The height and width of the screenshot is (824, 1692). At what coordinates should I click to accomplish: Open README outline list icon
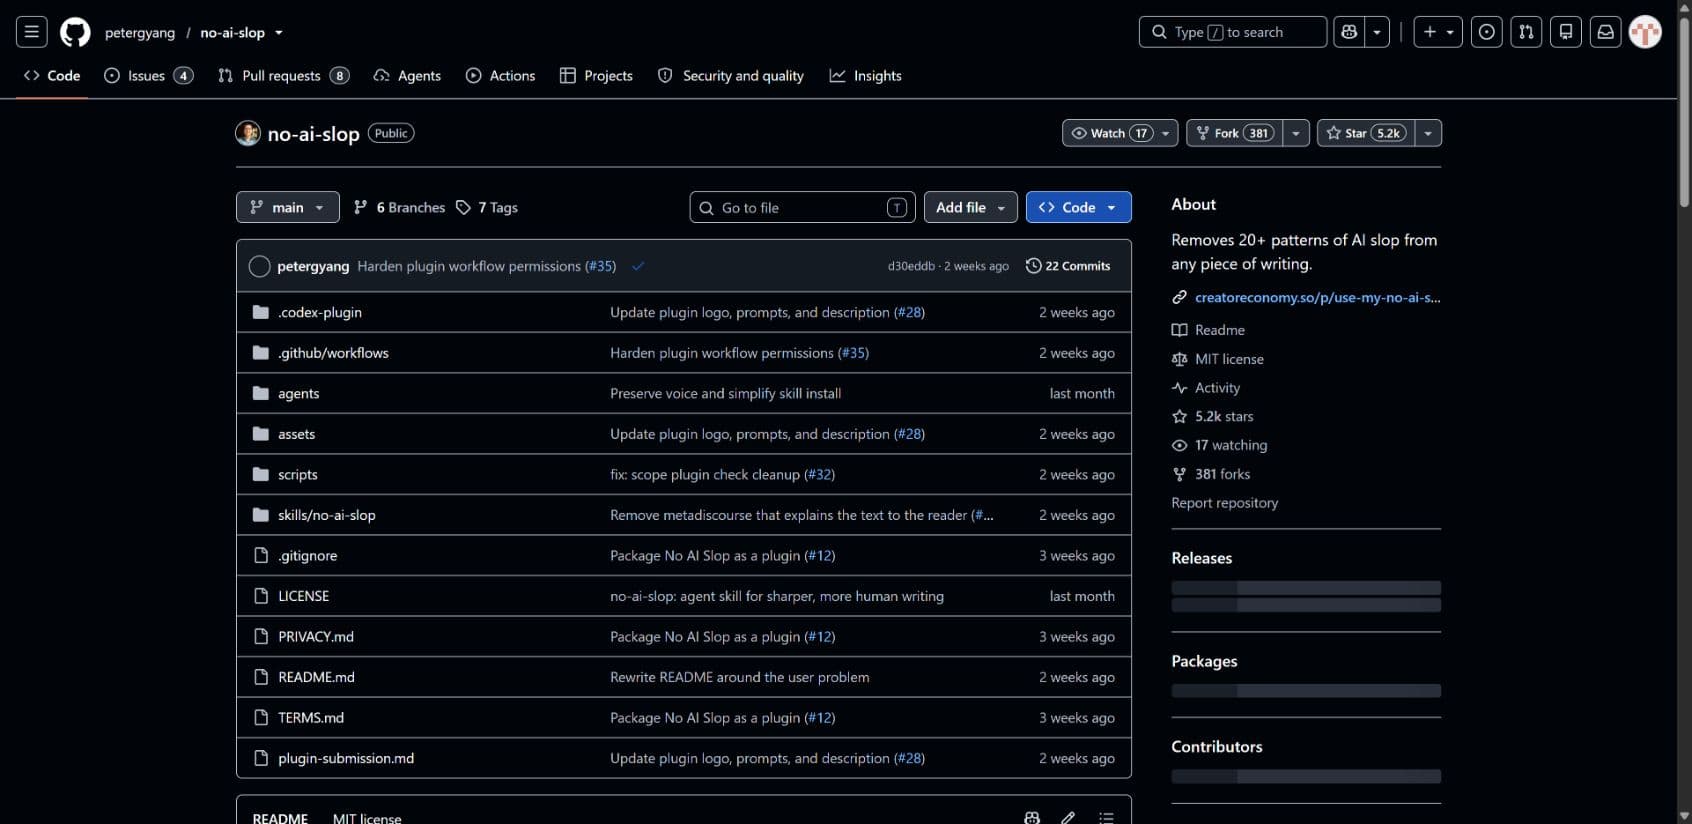coord(1106,817)
